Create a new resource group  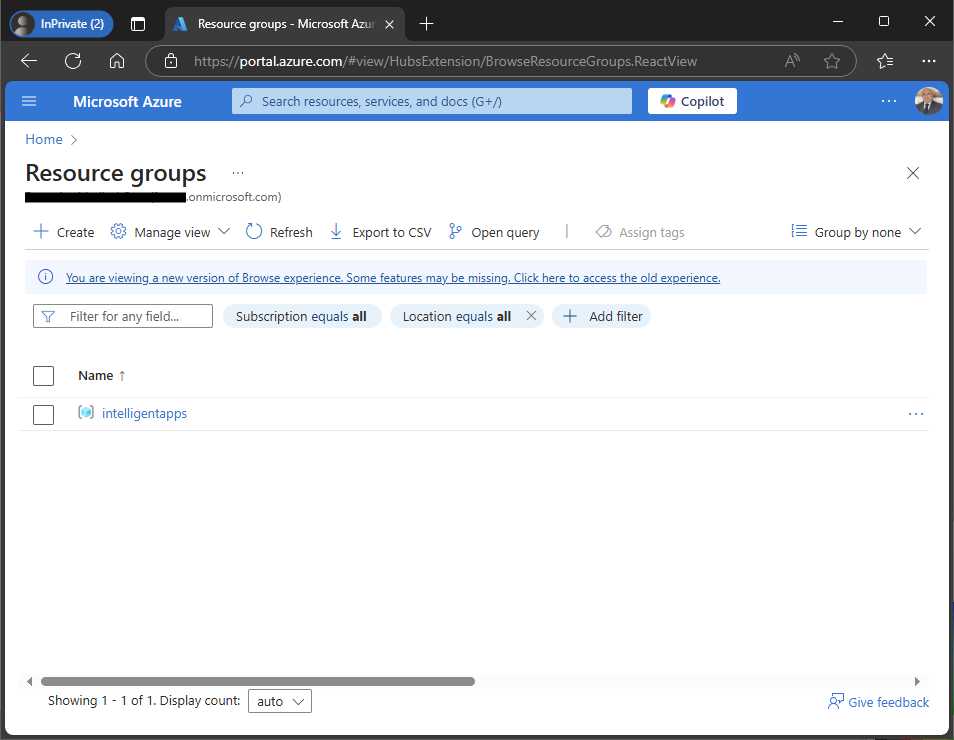64,232
